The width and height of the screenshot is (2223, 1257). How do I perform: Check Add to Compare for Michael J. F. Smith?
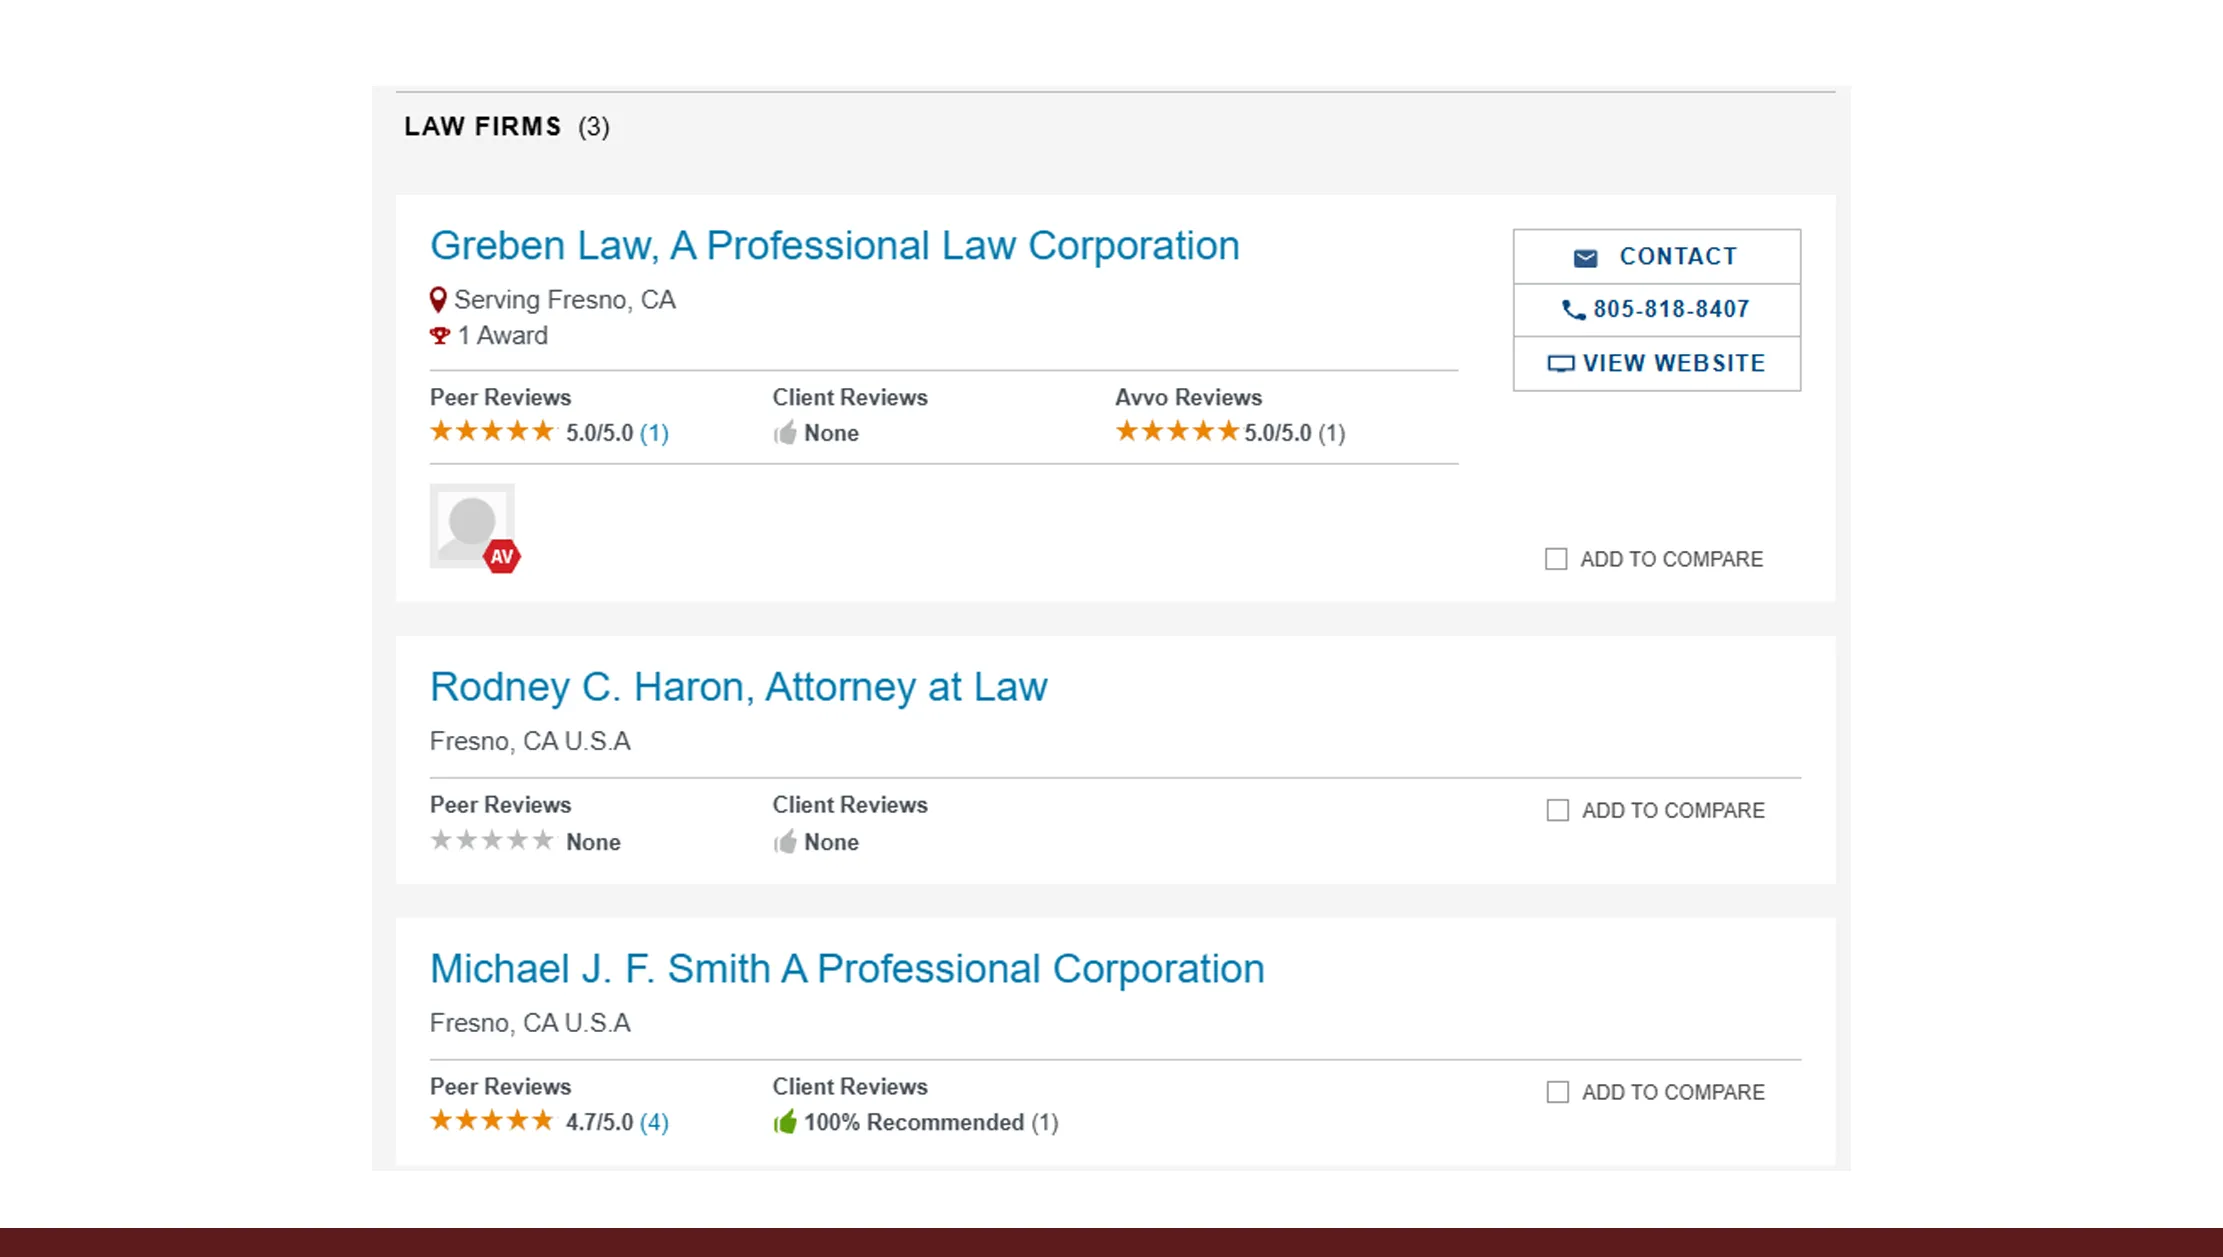point(1557,1092)
